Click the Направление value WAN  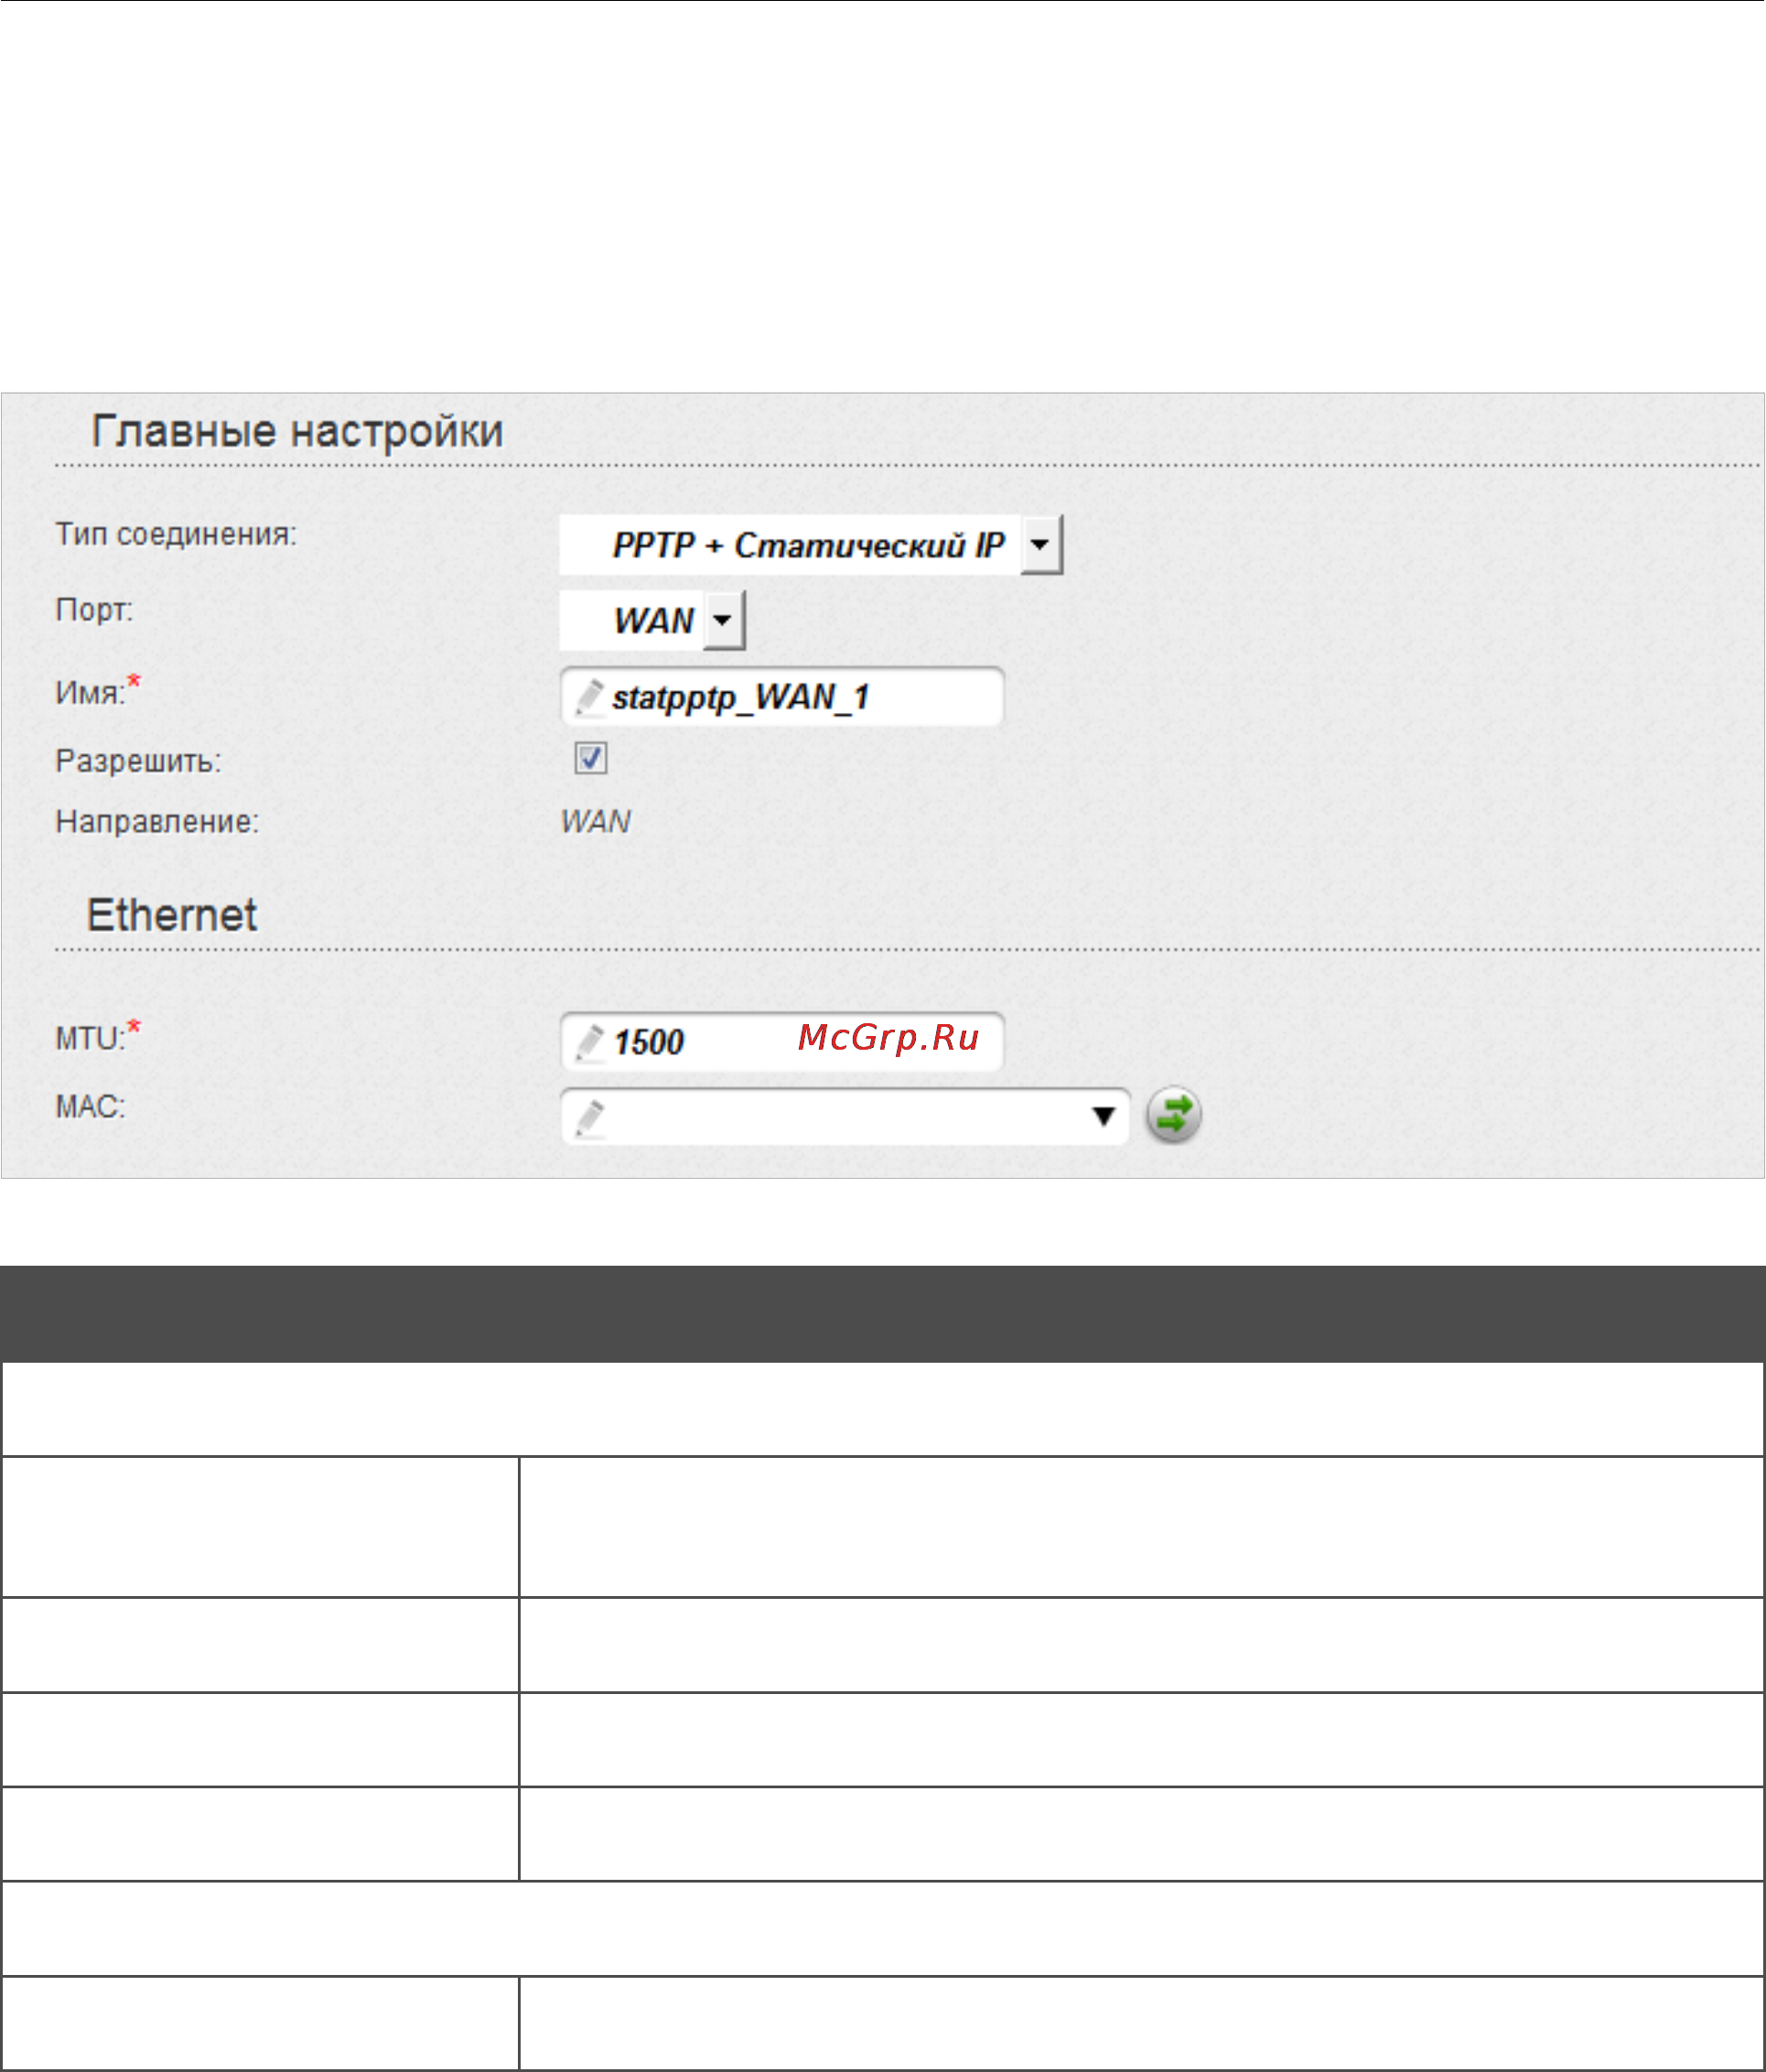pos(595,821)
